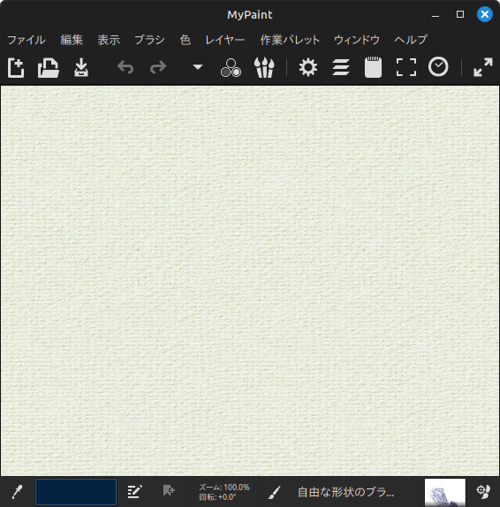Open the scratchpad notepad icon
The width and height of the screenshot is (500, 507).
[373, 67]
